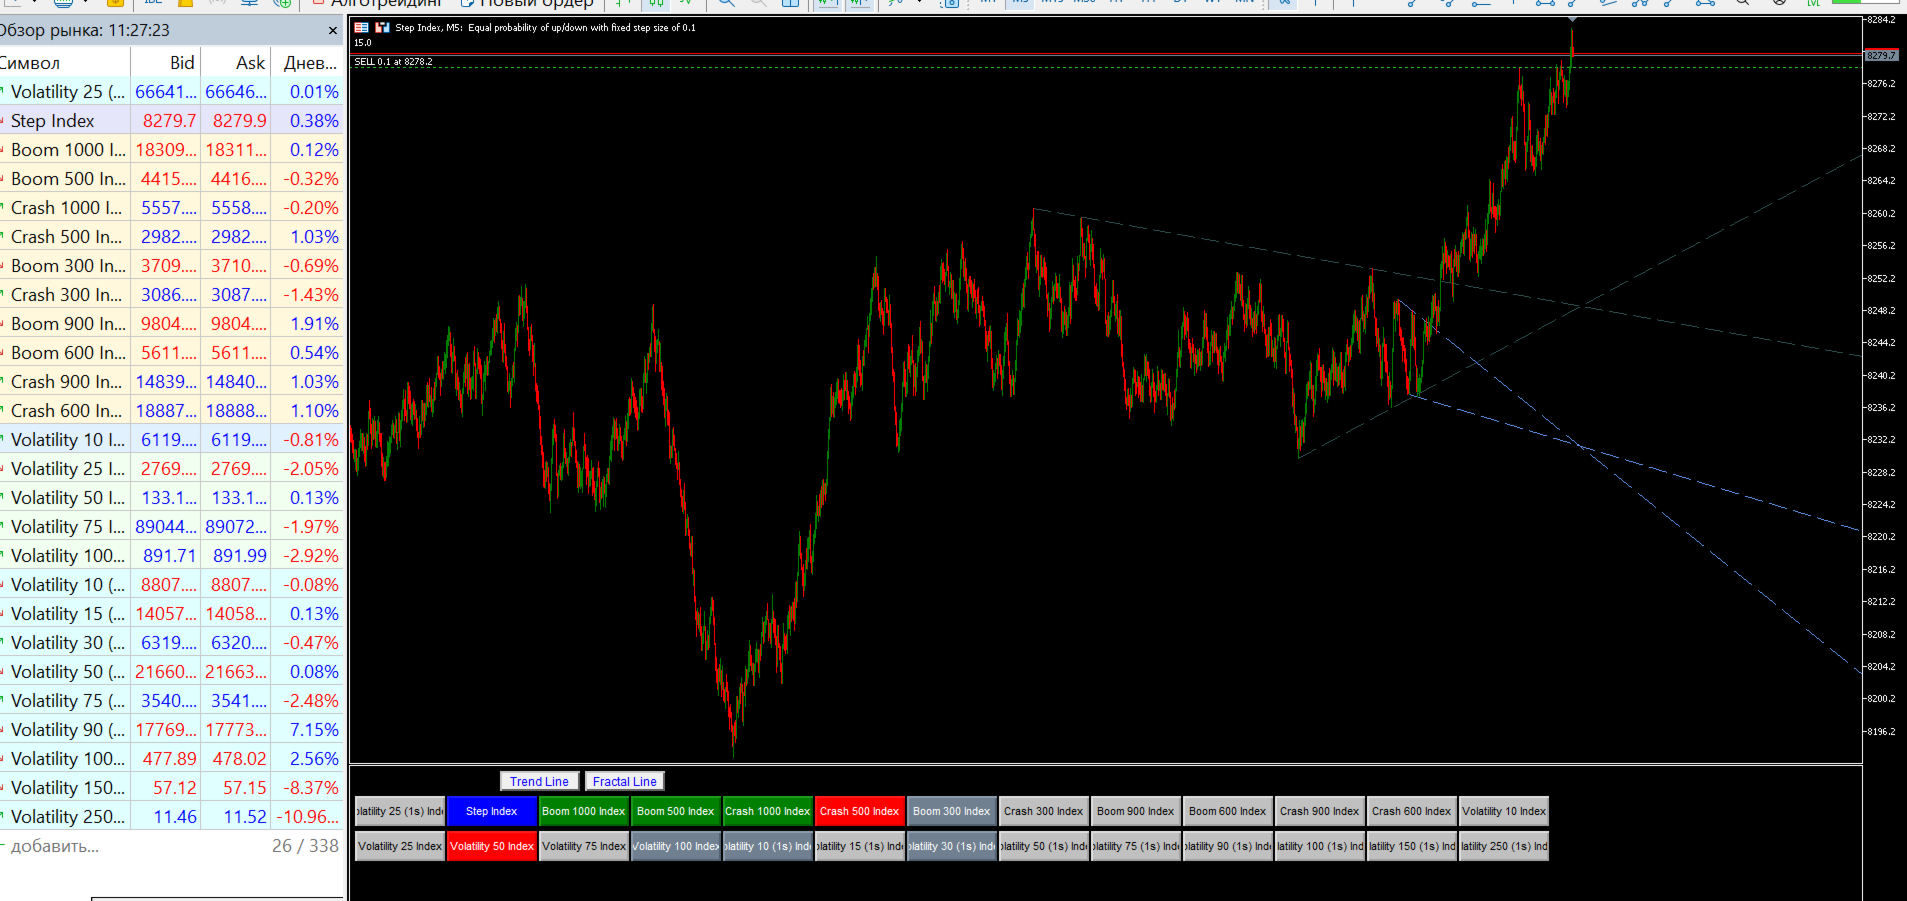Select the Volatility 90 (1s) Index button

[1227, 846]
